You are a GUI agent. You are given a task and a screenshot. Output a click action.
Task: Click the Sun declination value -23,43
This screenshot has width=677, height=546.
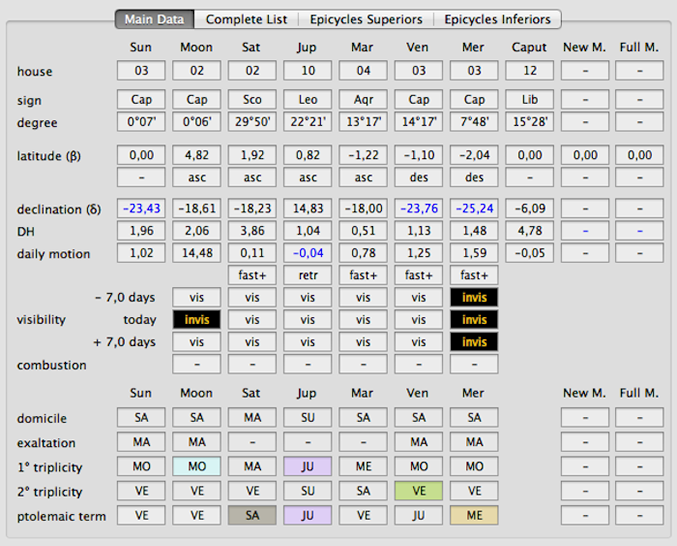141,208
